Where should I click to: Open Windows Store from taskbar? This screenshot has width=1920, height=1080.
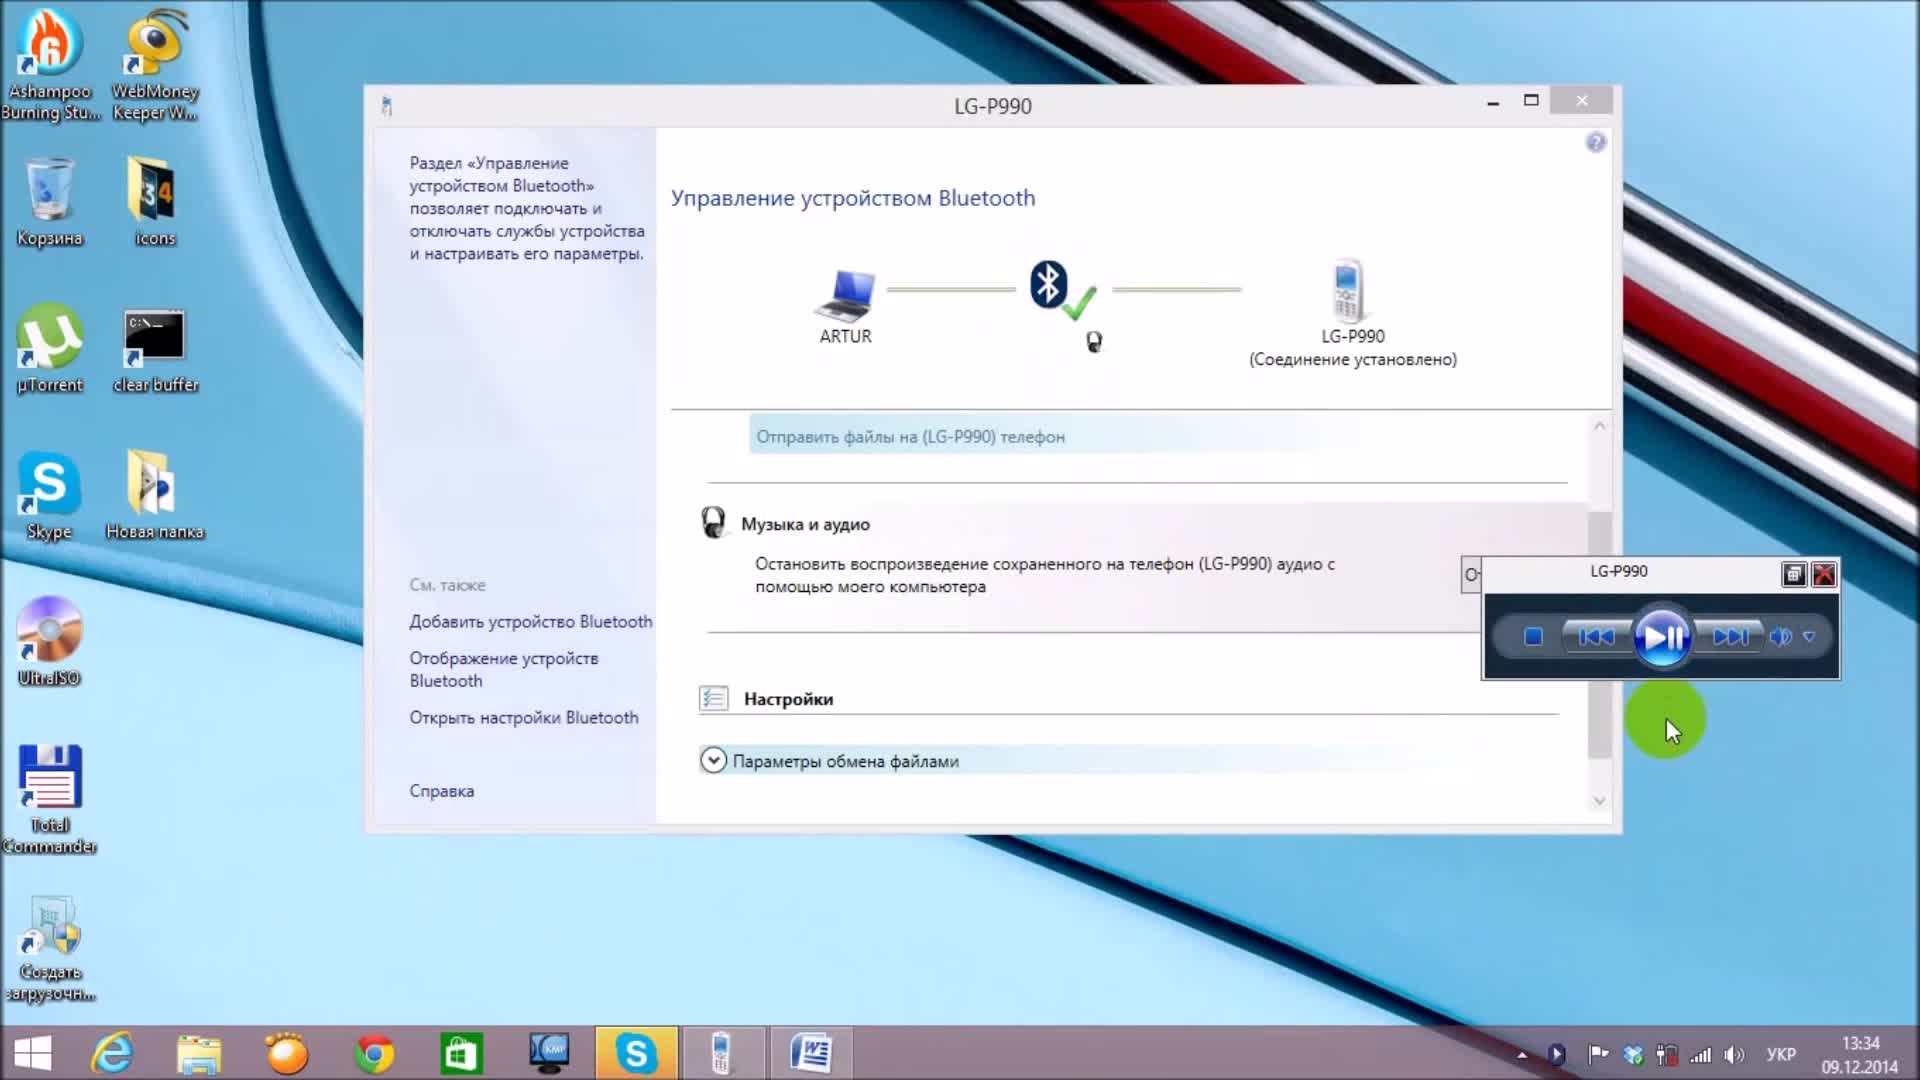(x=461, y=1054)
